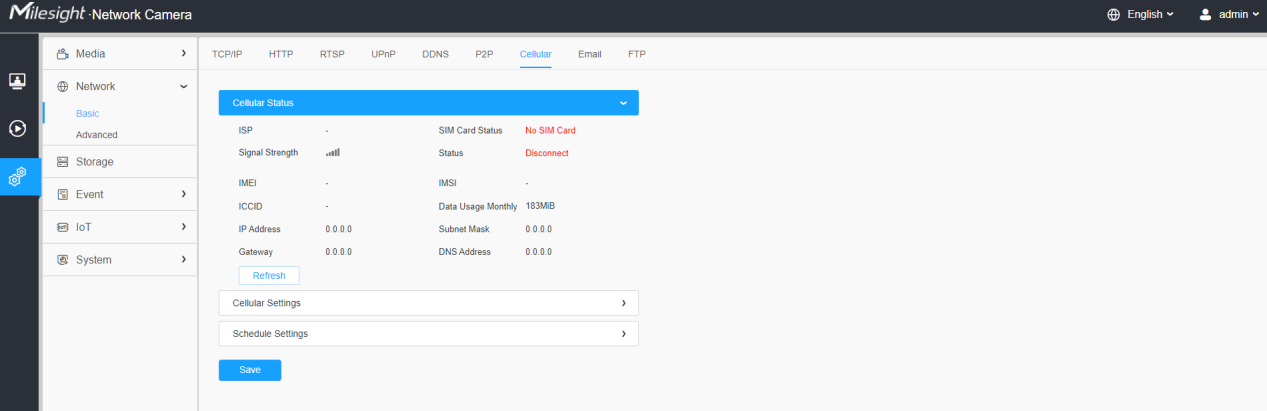This screenshot has width=1267, height=411.
Task: Expand the Media menu arrow
Action: 183,53
